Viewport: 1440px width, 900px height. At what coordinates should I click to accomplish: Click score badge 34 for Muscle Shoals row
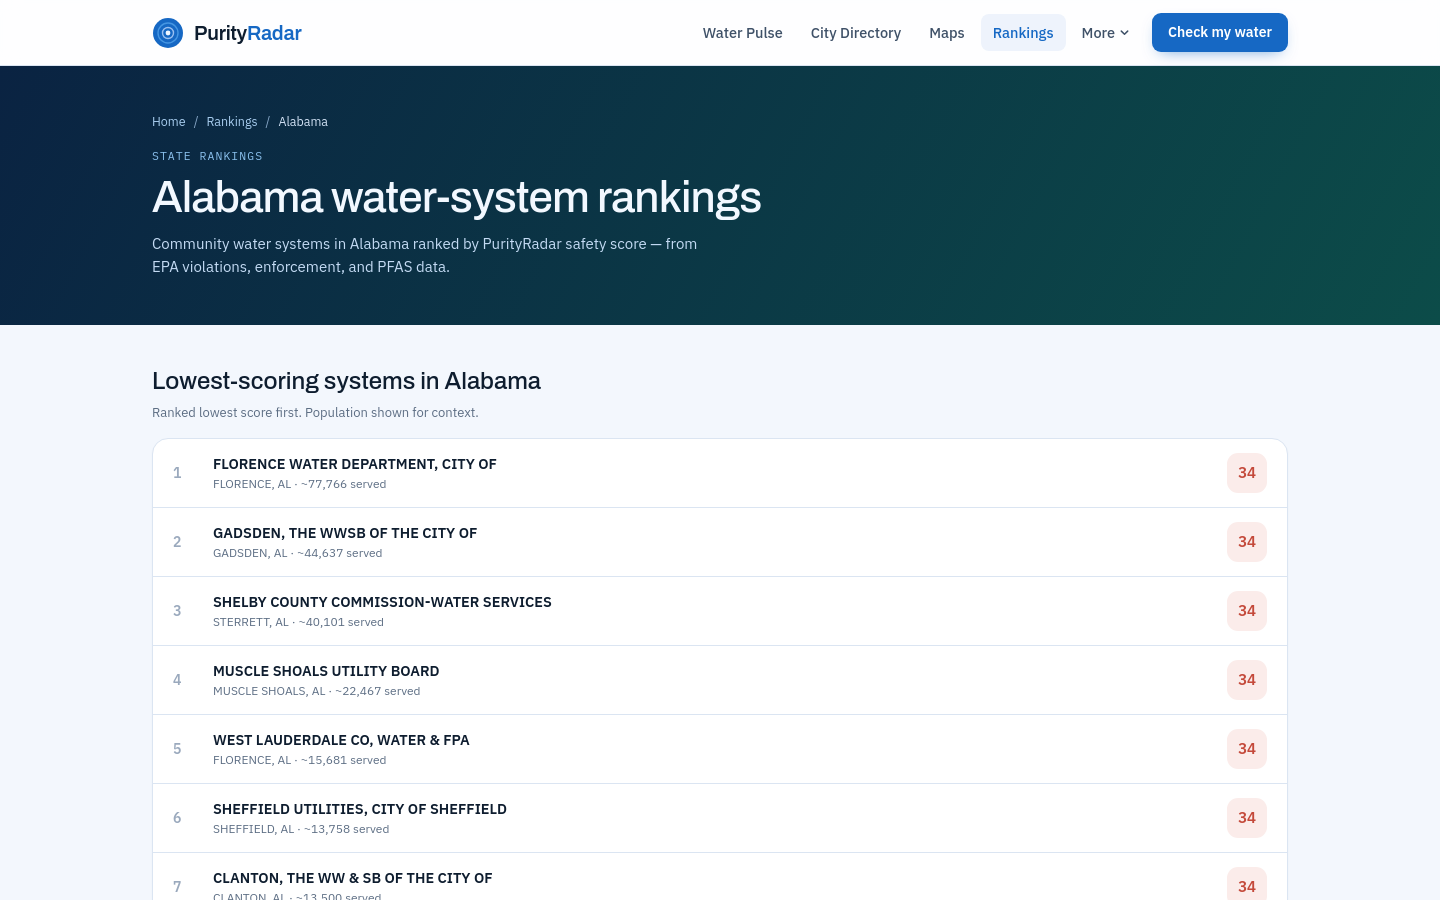[x=1247, y=680]
